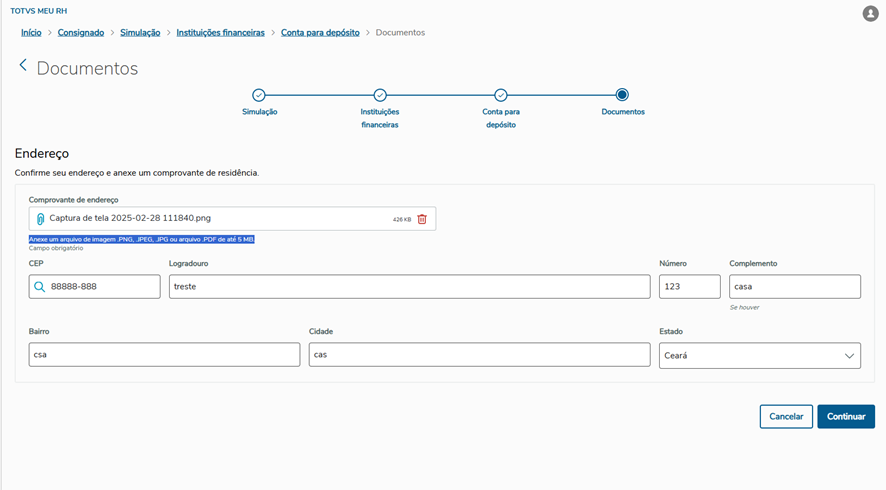The height and width of the screenshot is (490, 886).
Task: Click the Bairro text field
Action: 164,355
